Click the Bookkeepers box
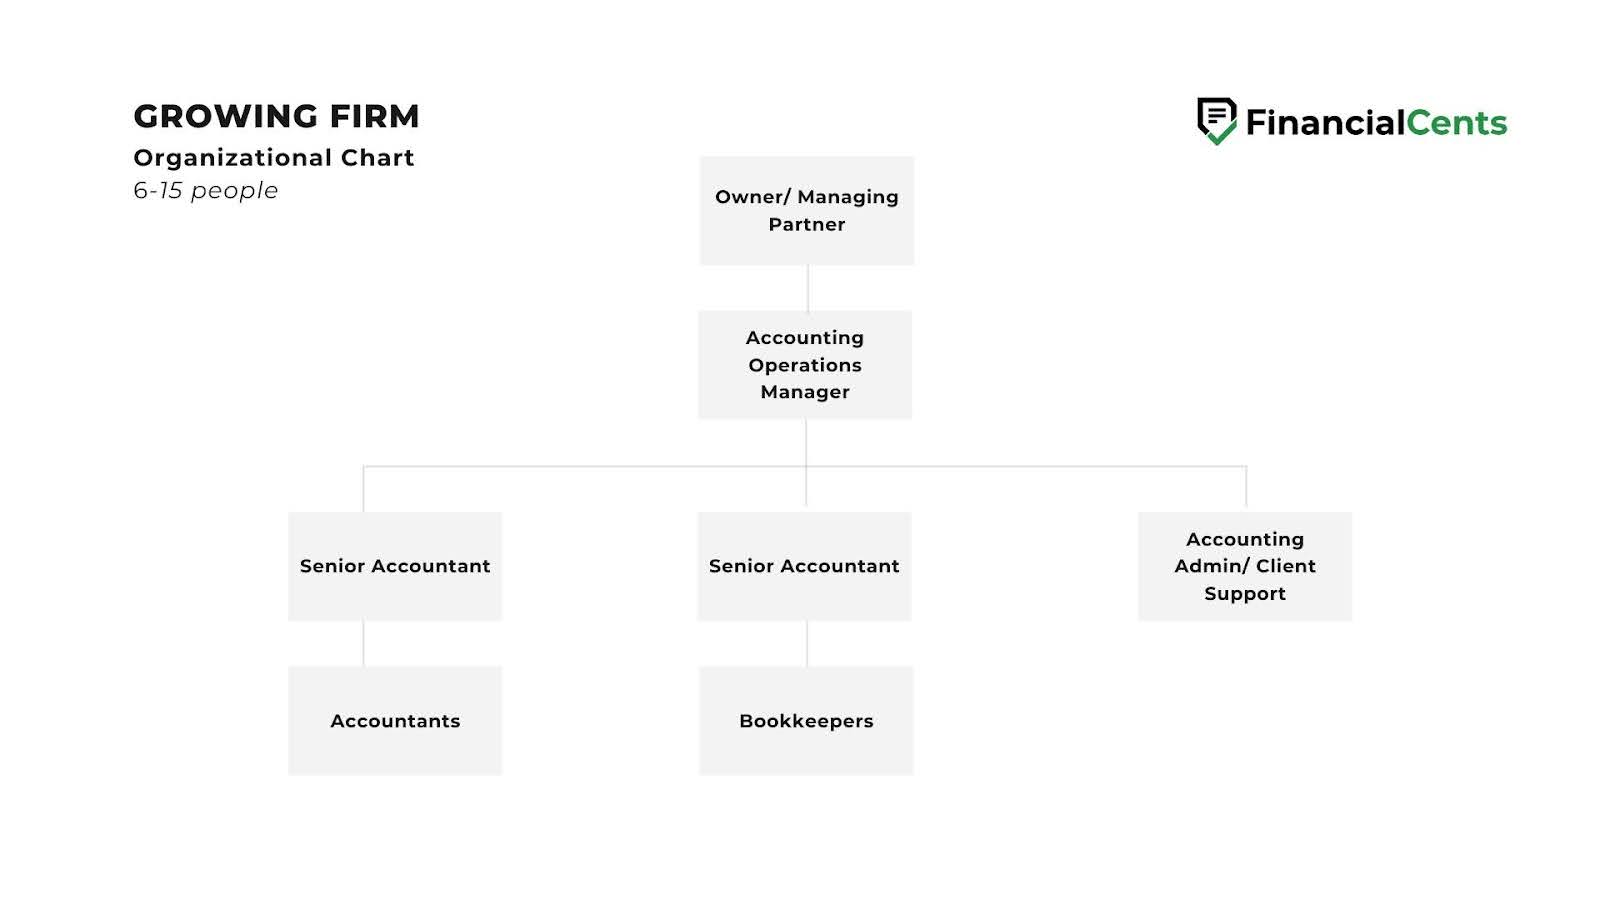The image size is (1600, 900). [x=806, y=721]
